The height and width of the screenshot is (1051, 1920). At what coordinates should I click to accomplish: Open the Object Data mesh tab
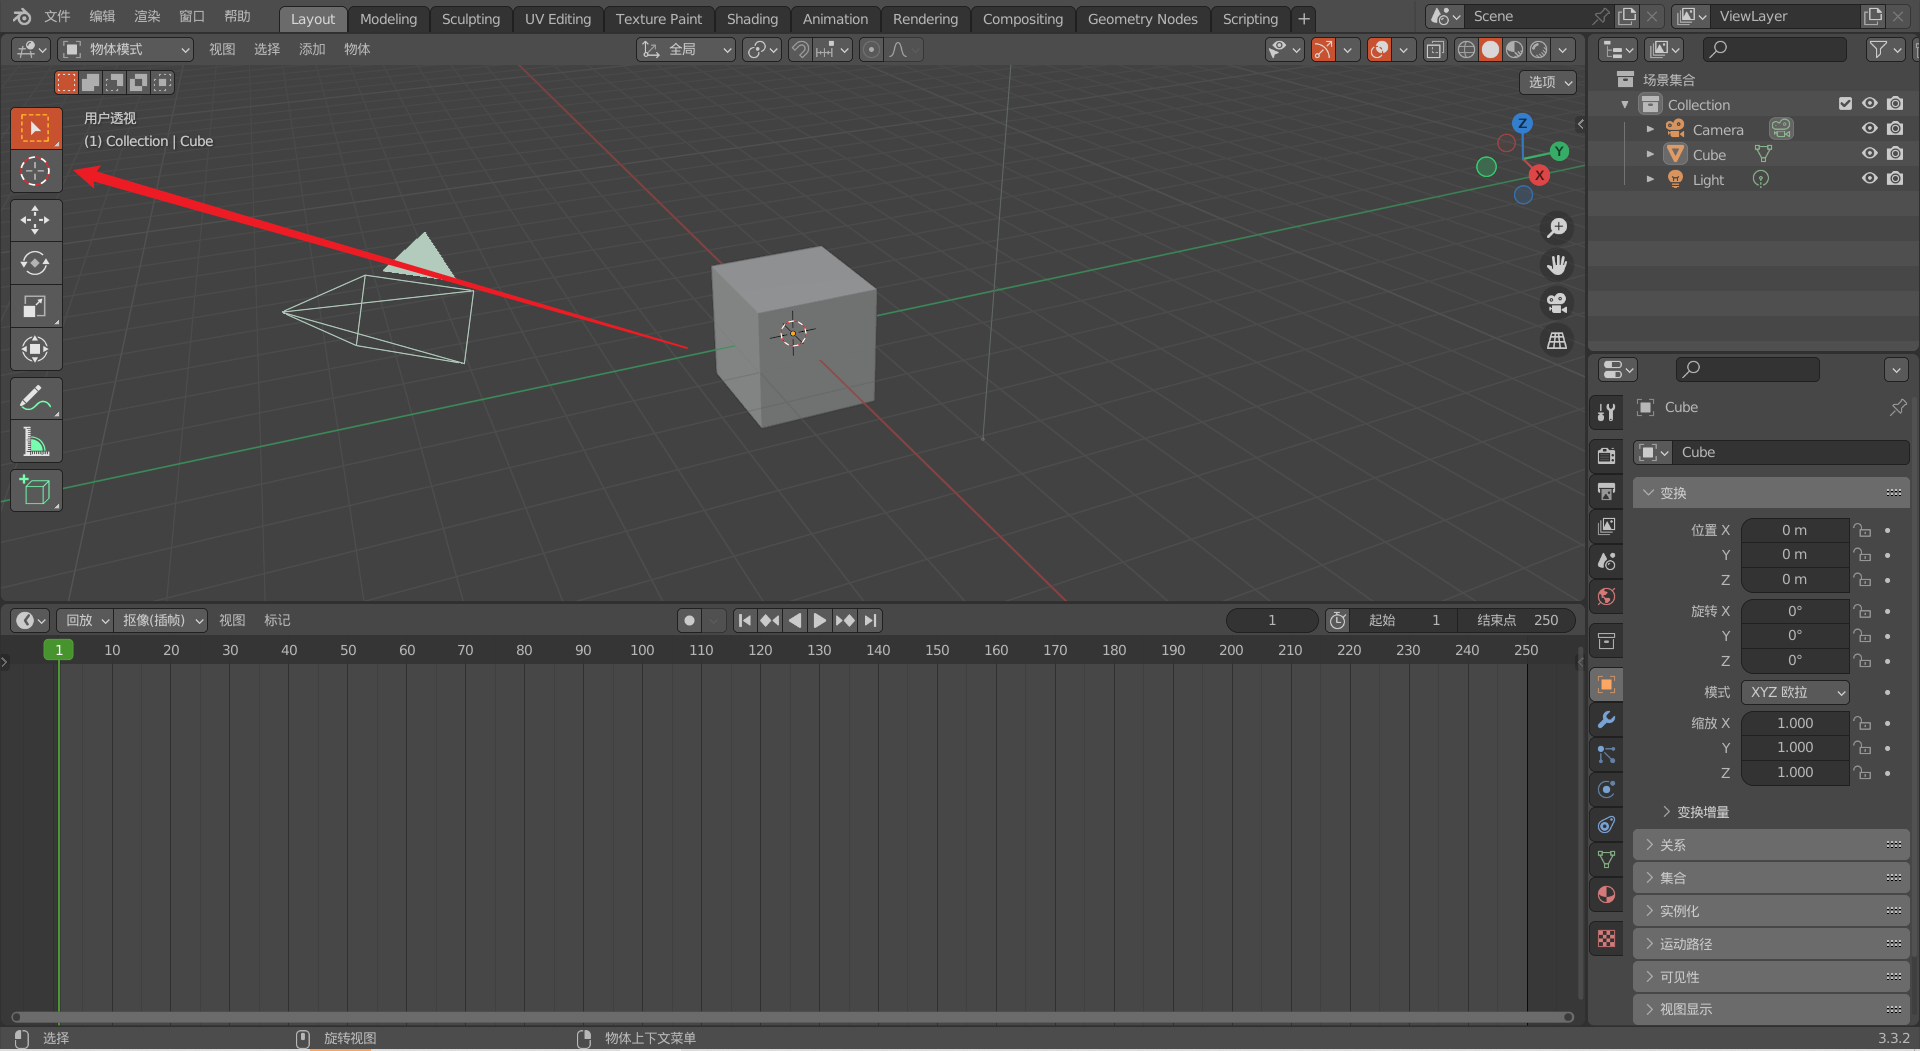(1606, 859)
